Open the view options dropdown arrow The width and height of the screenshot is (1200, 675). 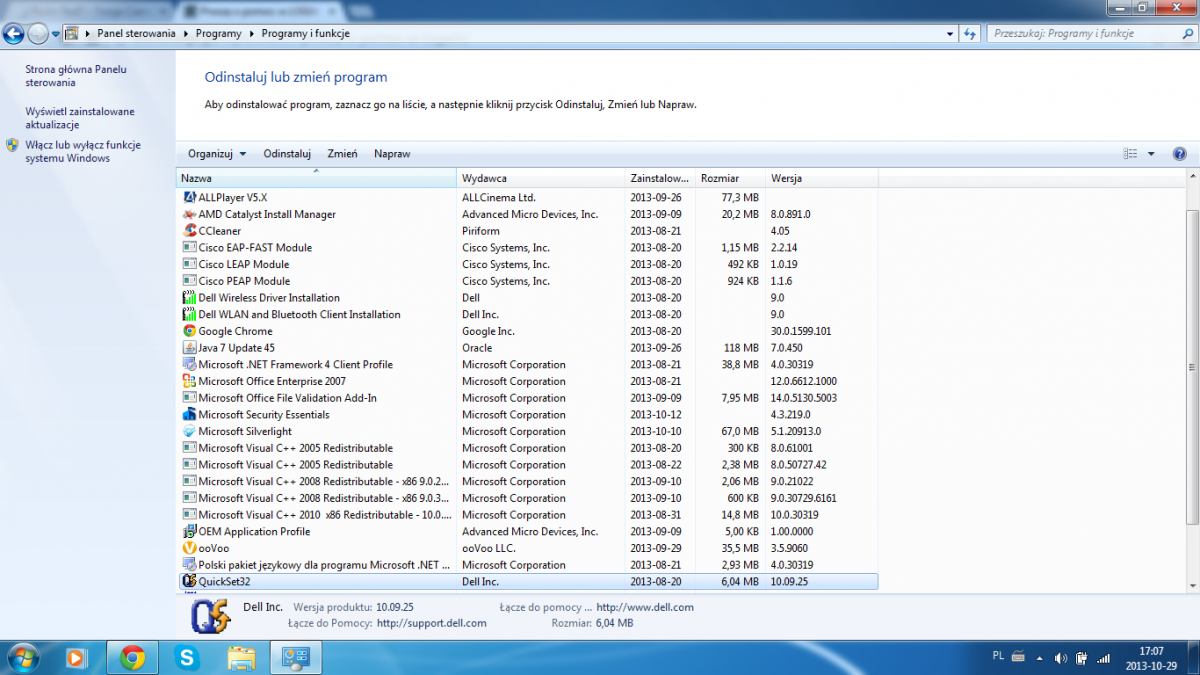[1151, 154]
